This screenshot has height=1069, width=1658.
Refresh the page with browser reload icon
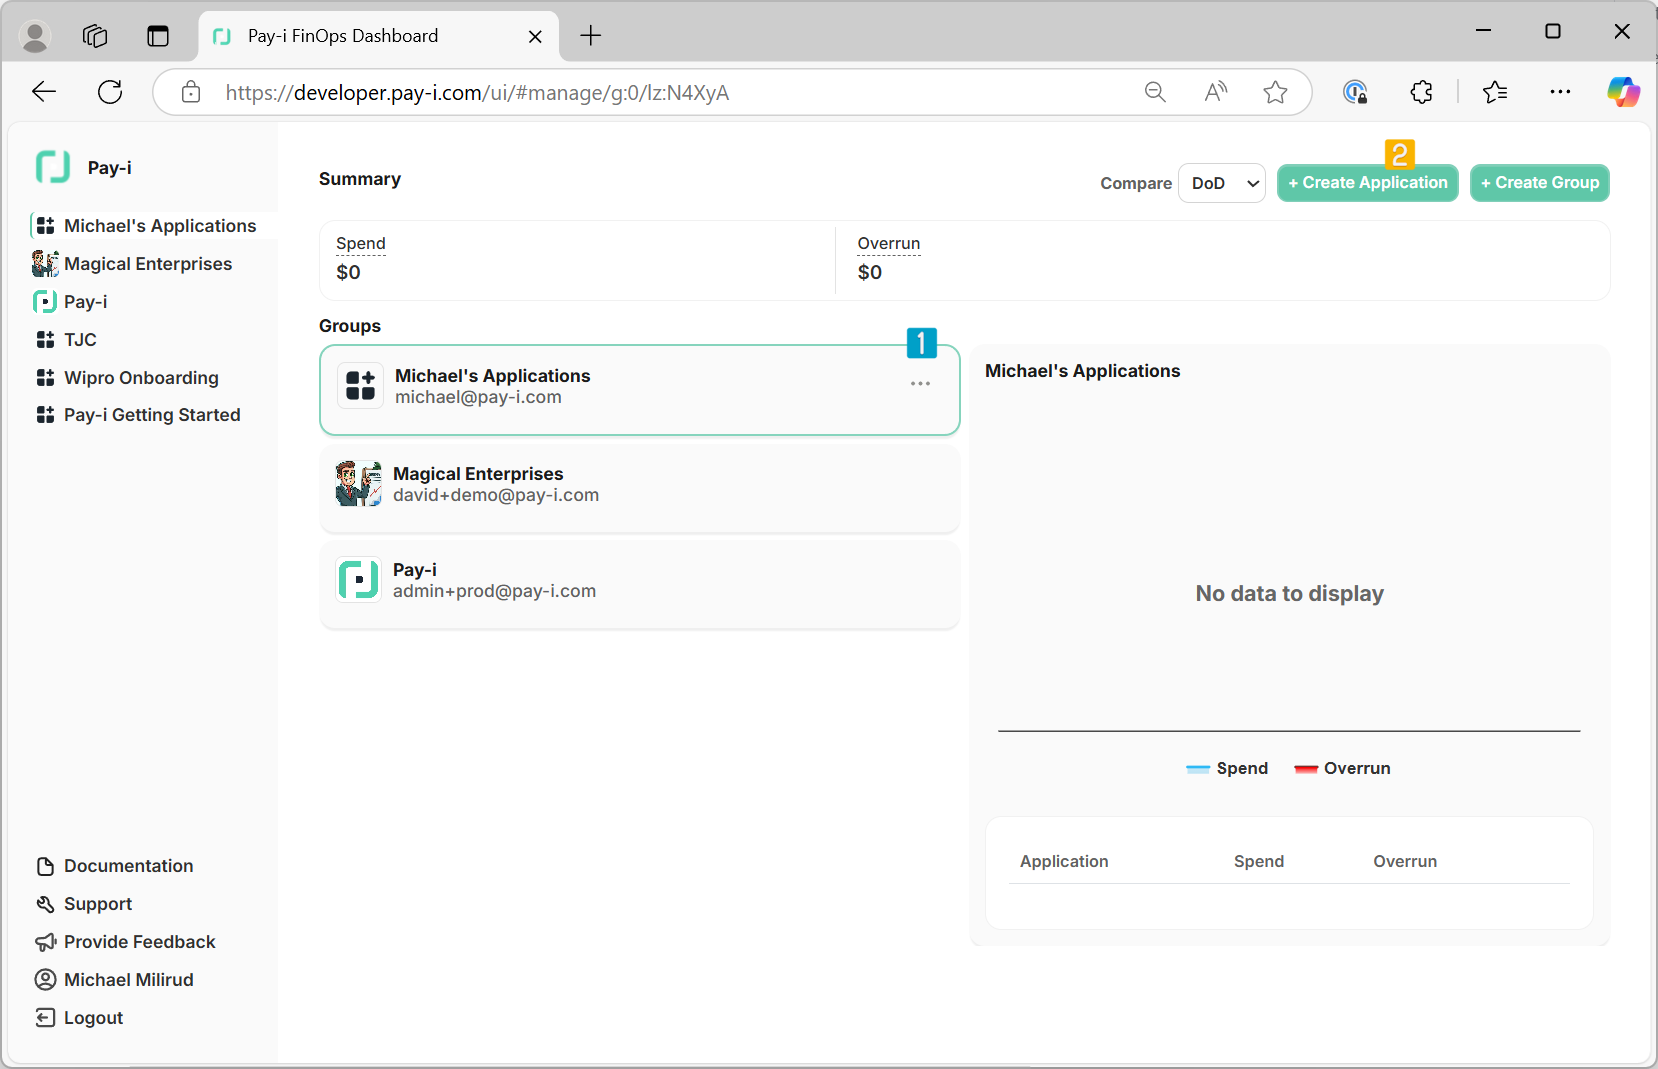pos(110,92)
